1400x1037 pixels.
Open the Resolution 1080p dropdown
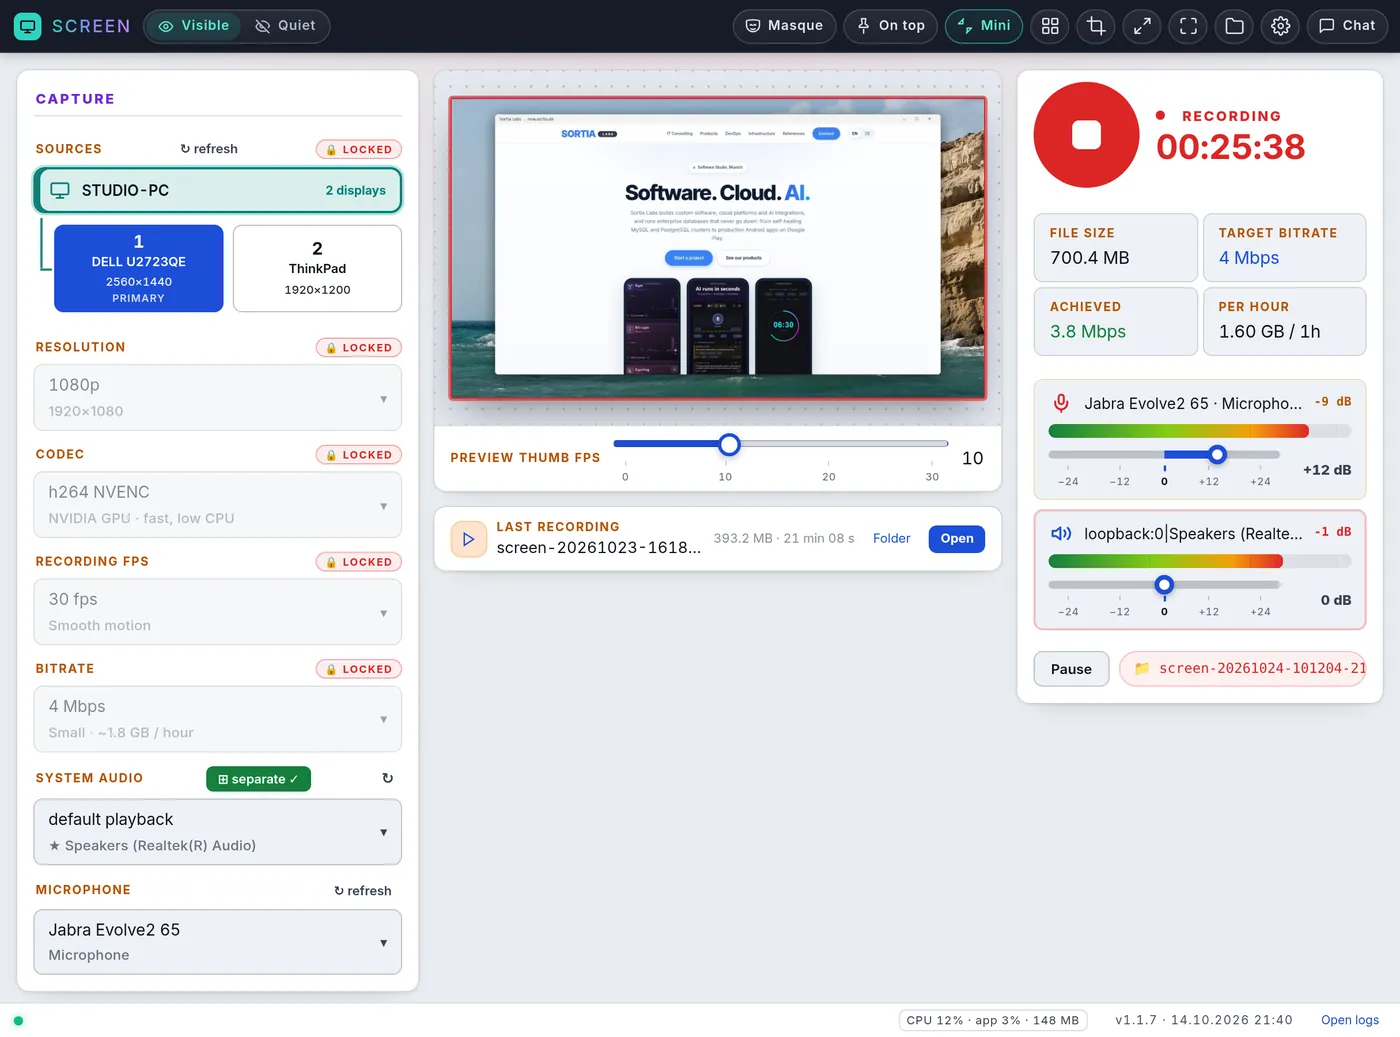point(218,397)
